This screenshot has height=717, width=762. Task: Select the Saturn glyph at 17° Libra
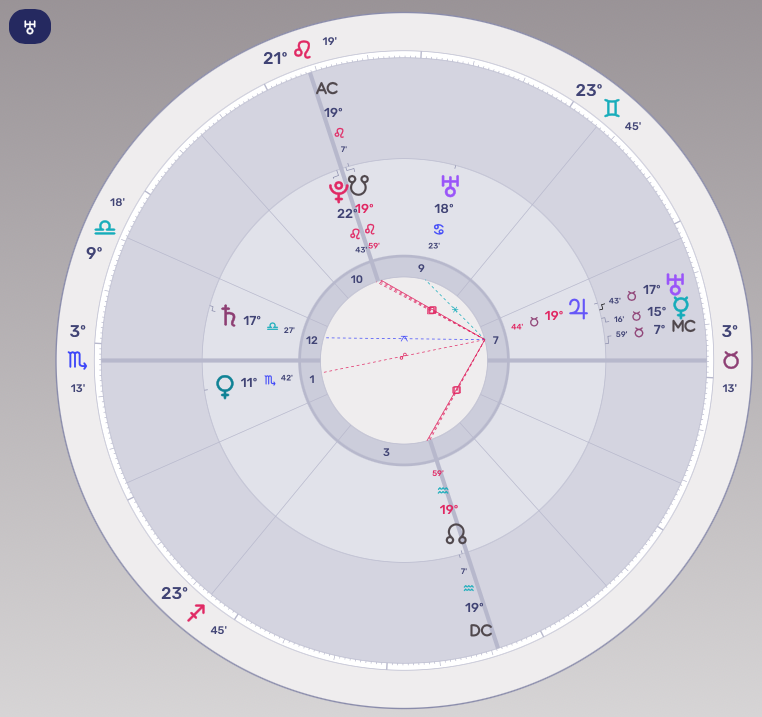click(x=227, y=314)
